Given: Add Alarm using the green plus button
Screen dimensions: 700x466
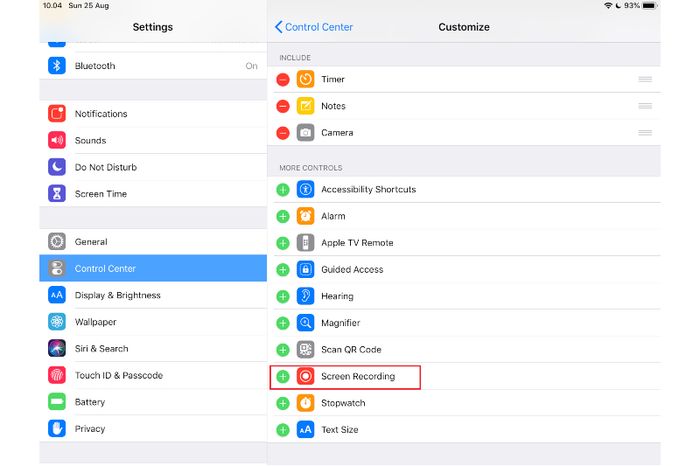Looking at the screenshot, I should point(283,216).
